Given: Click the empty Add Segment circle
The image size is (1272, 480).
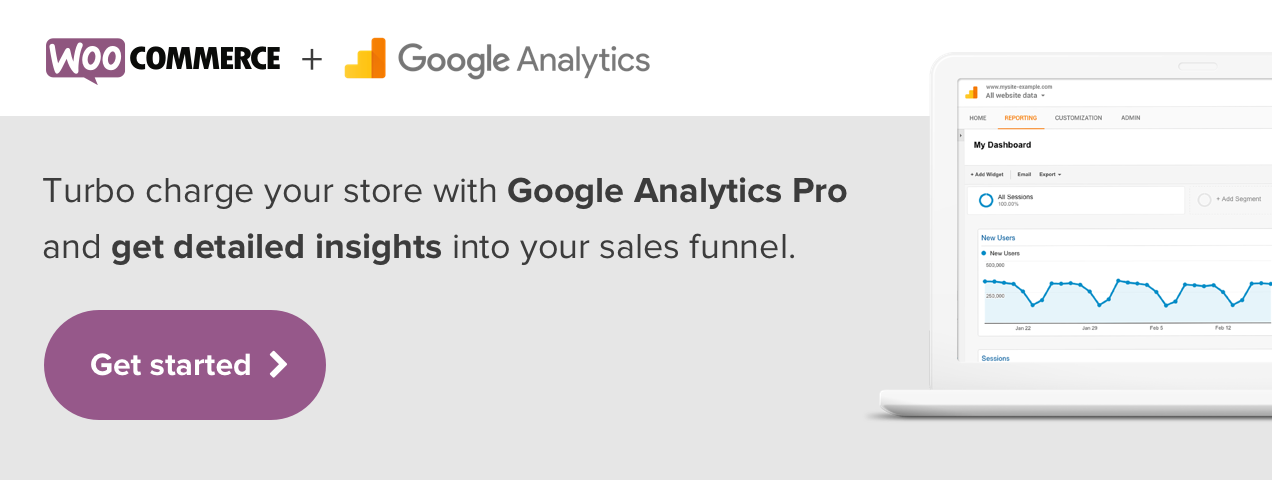Looking at the screenshot, I should (x=1204, y=200).
